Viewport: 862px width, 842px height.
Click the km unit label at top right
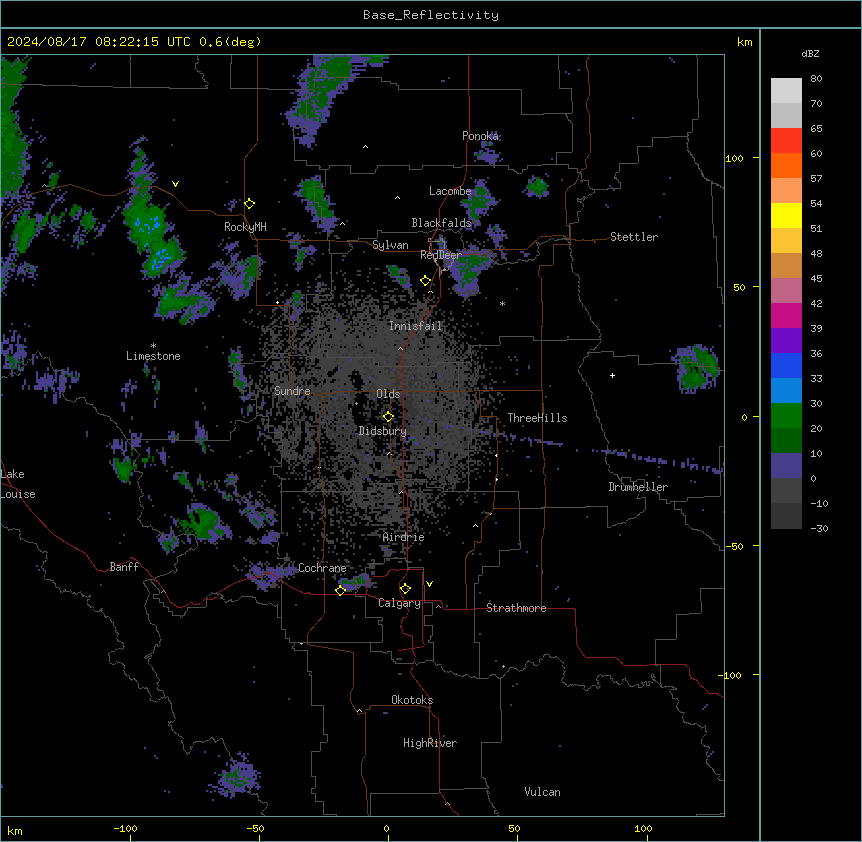pyautogui.click(x=745, y=42)
